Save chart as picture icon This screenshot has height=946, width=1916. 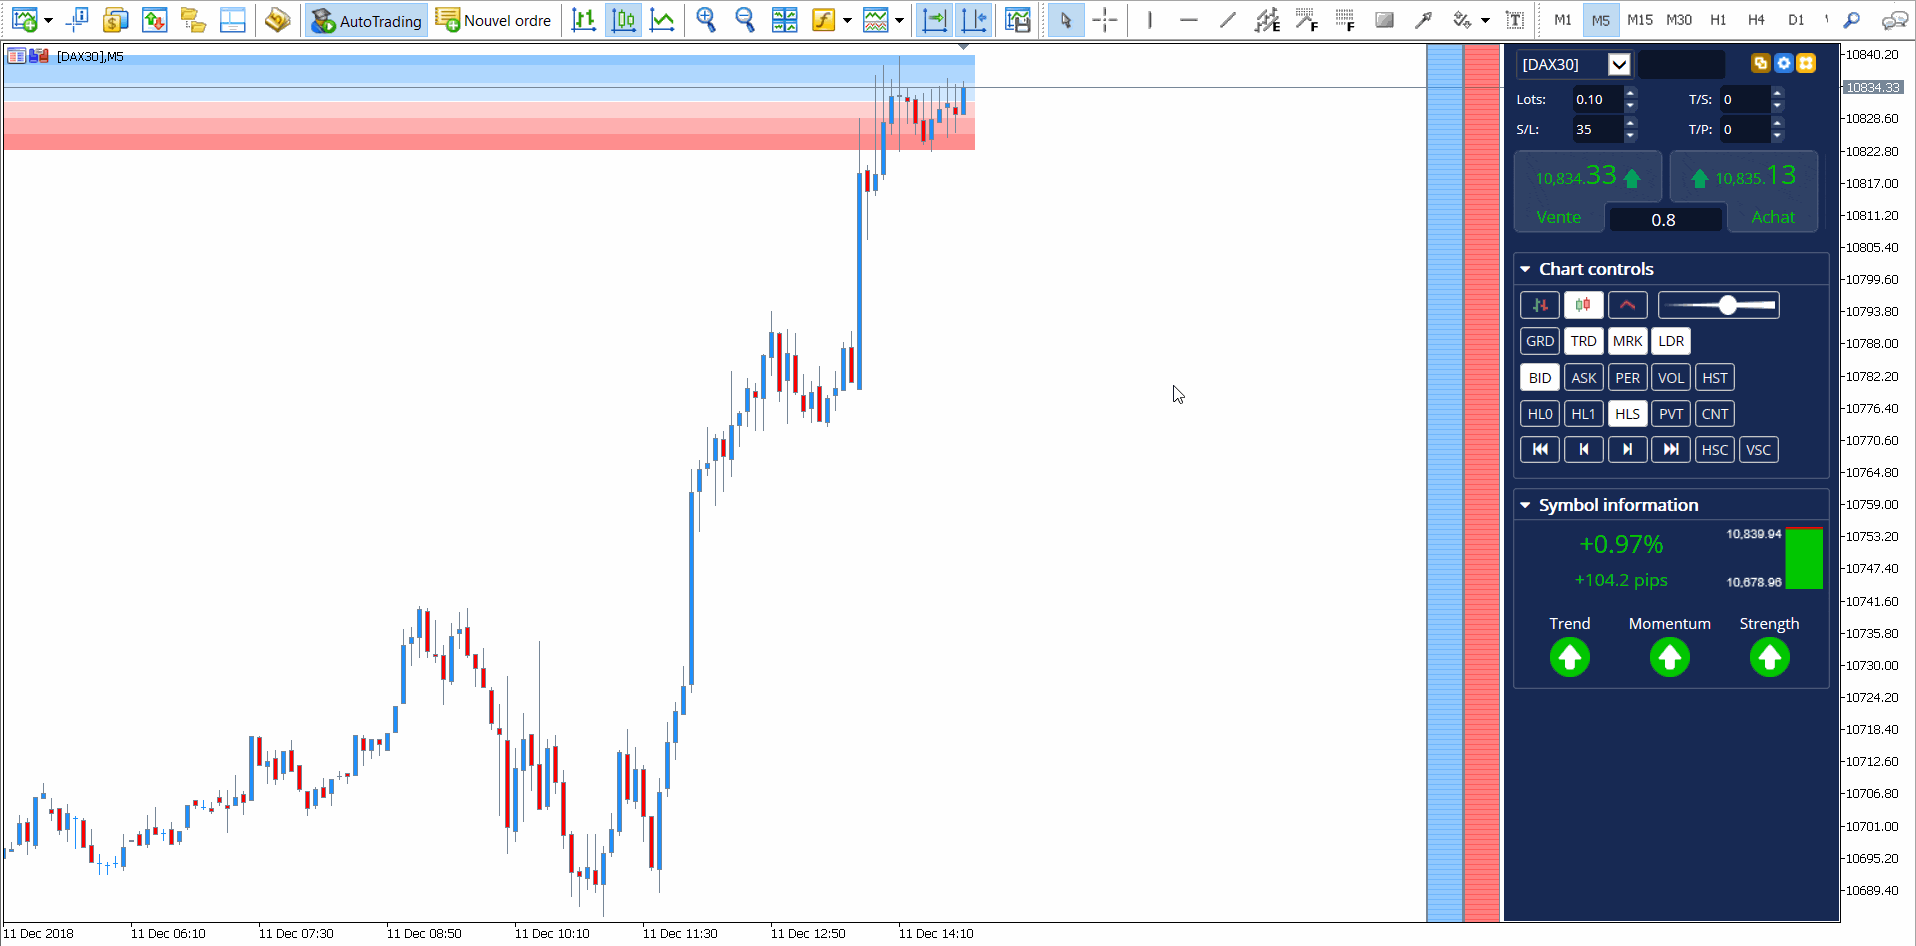click(1018, 20)
